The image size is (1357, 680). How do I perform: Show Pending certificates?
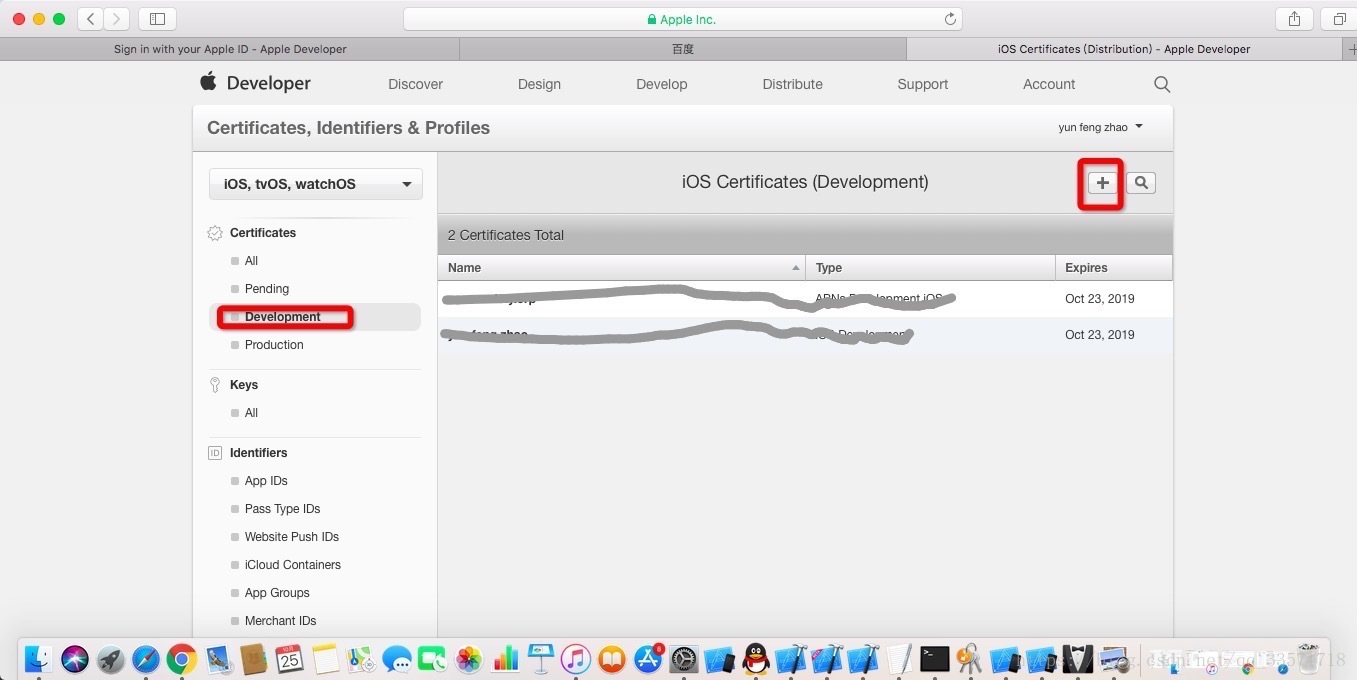coord(266,289)
